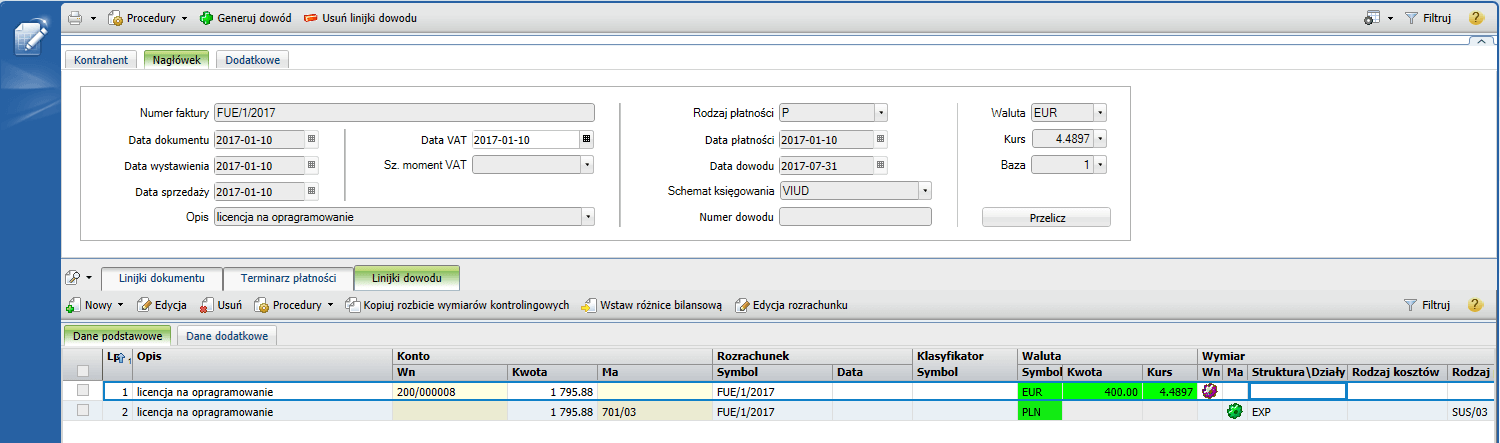Image resolution: width=1500 pixels, height=443 pixels.
Task: Click Edycja rozrachunku
Action: 791,305
